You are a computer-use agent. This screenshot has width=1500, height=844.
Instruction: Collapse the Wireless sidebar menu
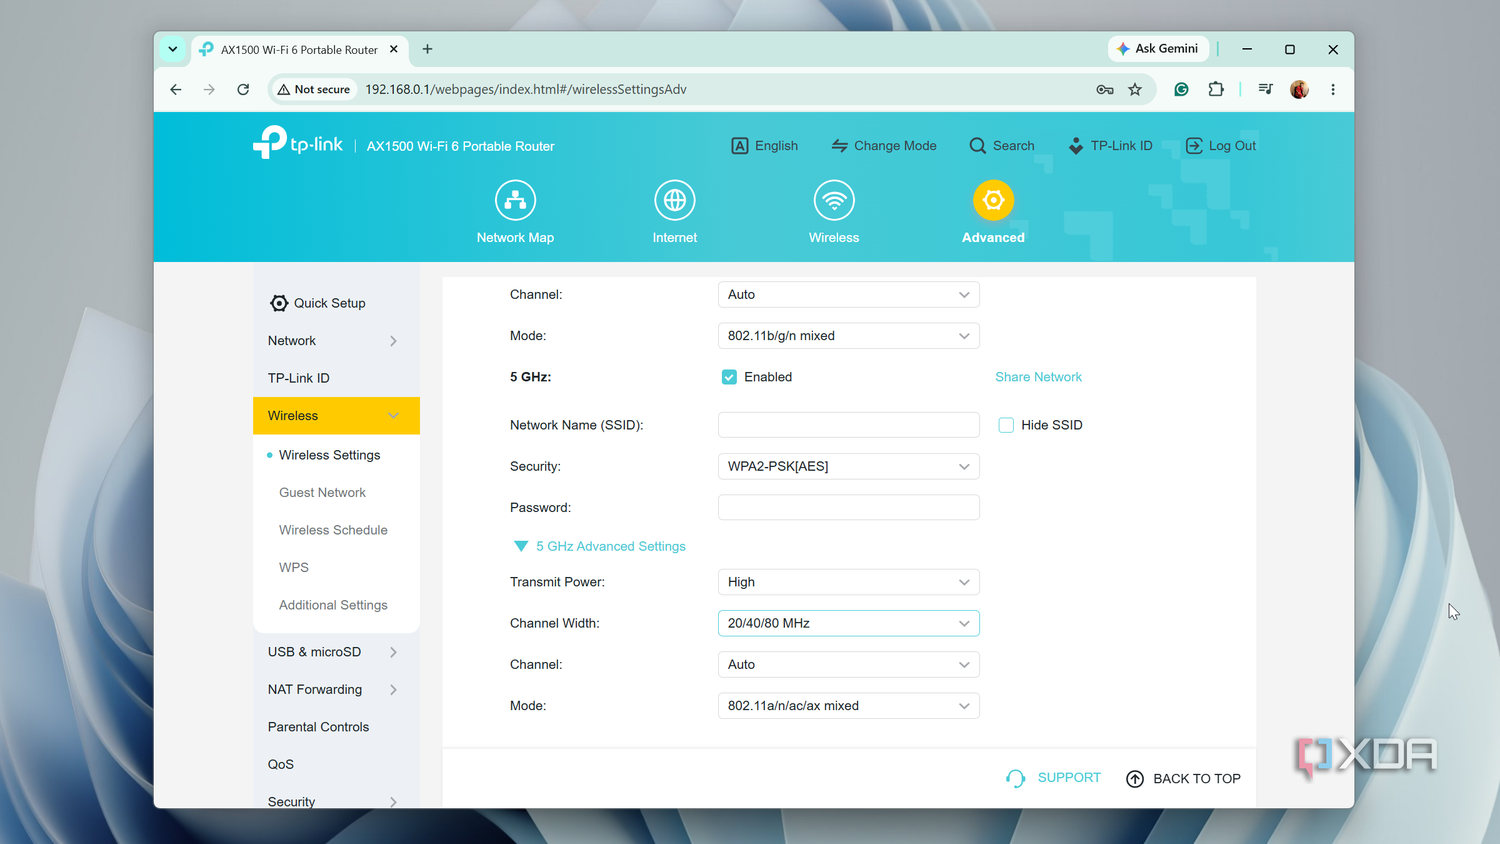[x=336, y=416]
